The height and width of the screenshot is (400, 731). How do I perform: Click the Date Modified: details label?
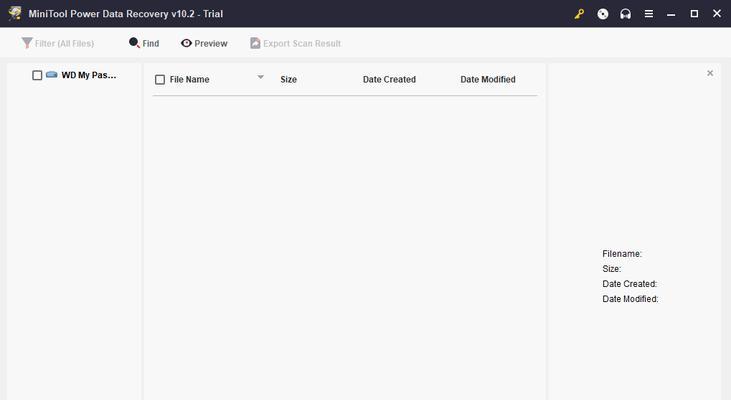[x=630, y=299]
